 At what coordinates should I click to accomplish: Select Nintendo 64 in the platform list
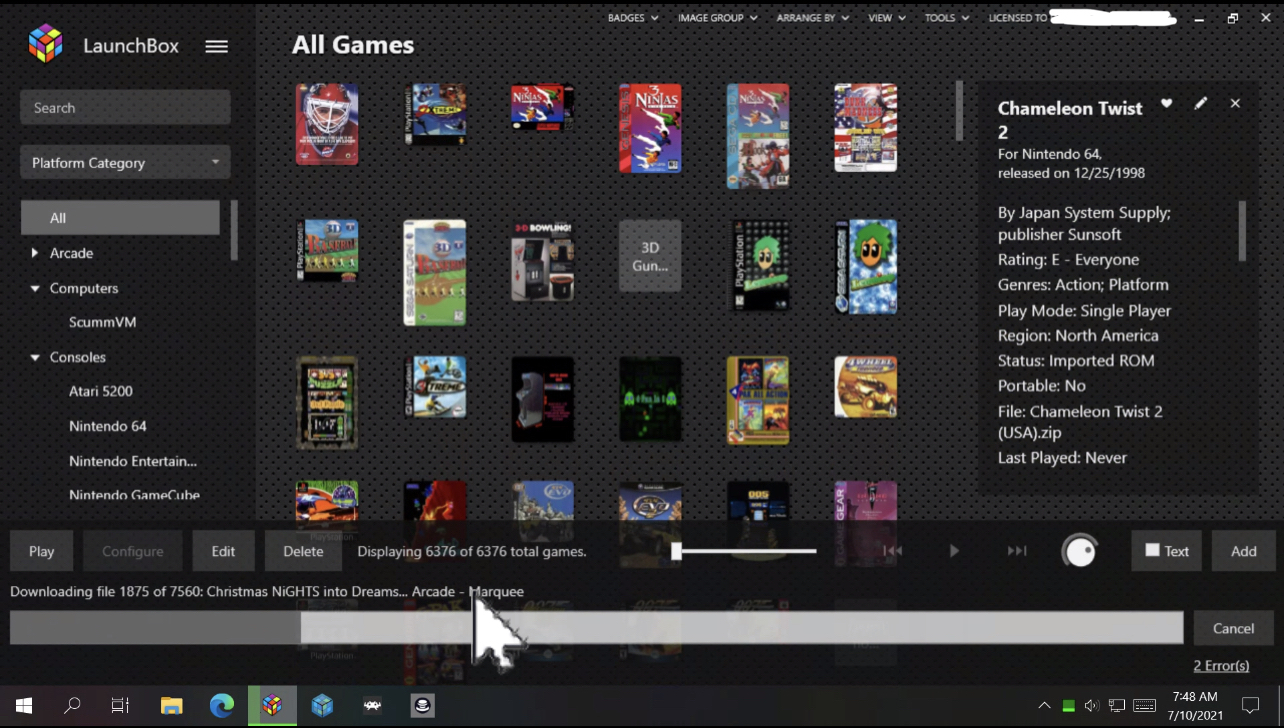[x=108, y=426]
